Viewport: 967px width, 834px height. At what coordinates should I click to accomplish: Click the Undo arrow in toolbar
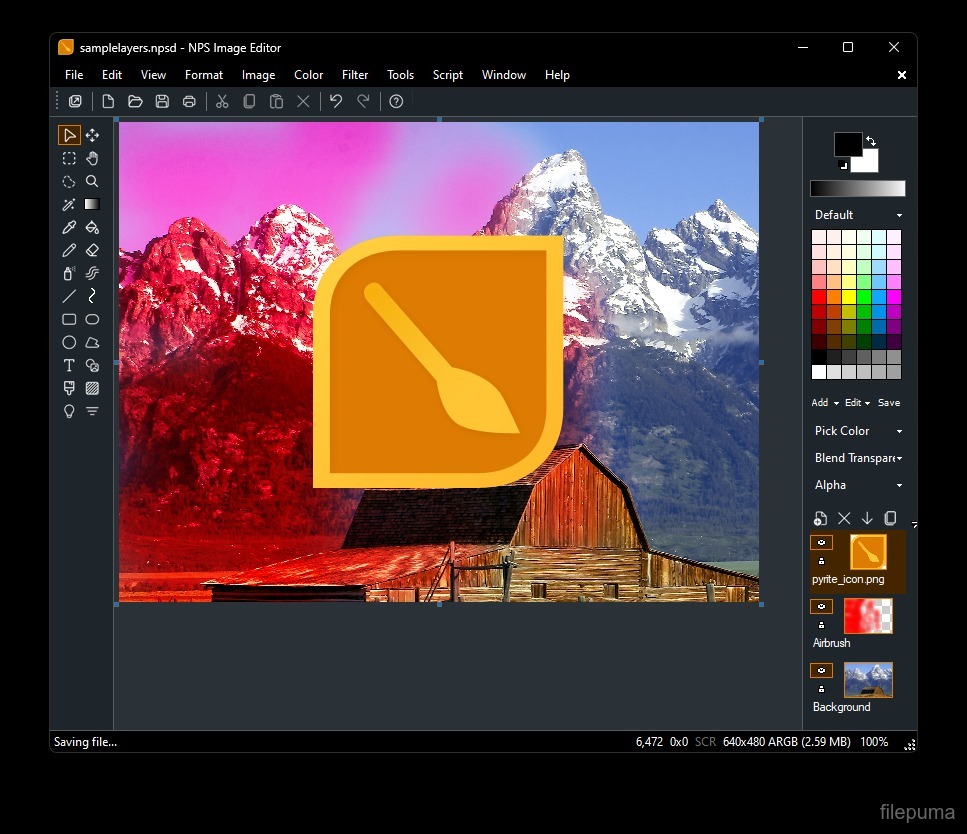pos(336,101)
